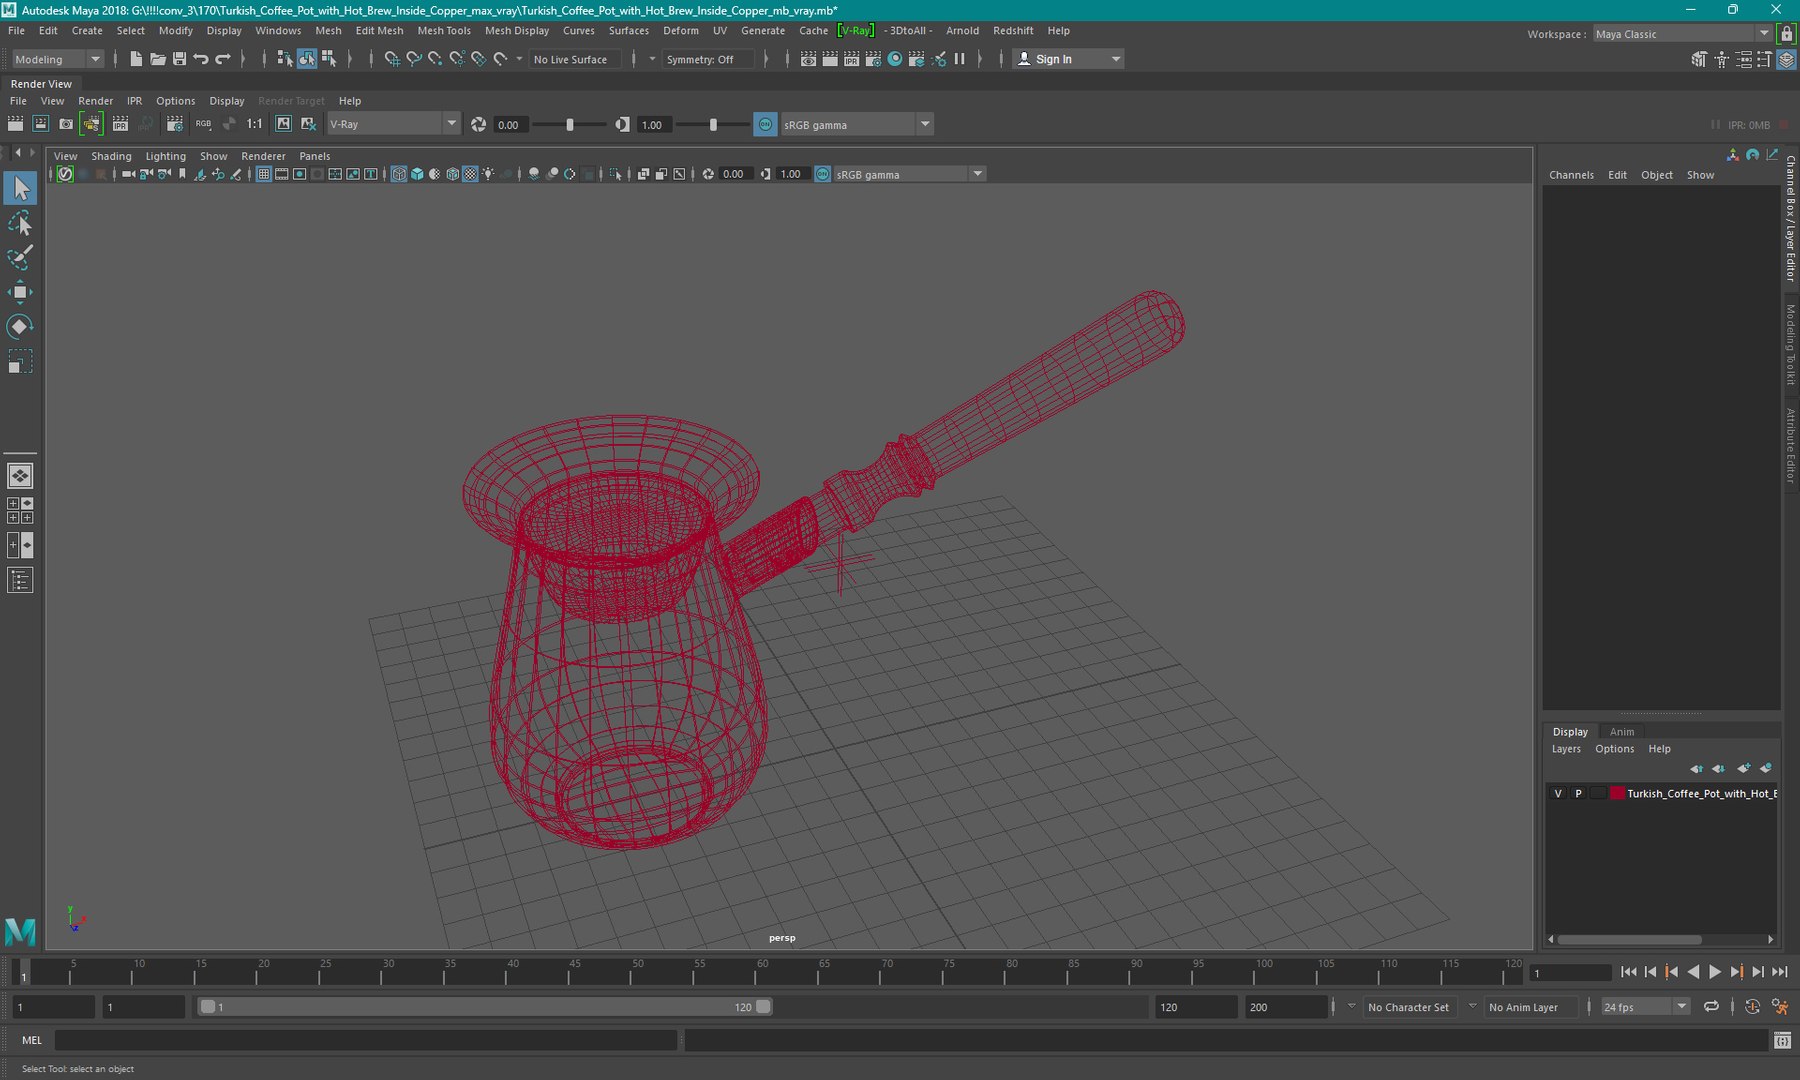The image size is (1800, 1080).
Task: Open the Arnold menu
Action: point(963,31)
